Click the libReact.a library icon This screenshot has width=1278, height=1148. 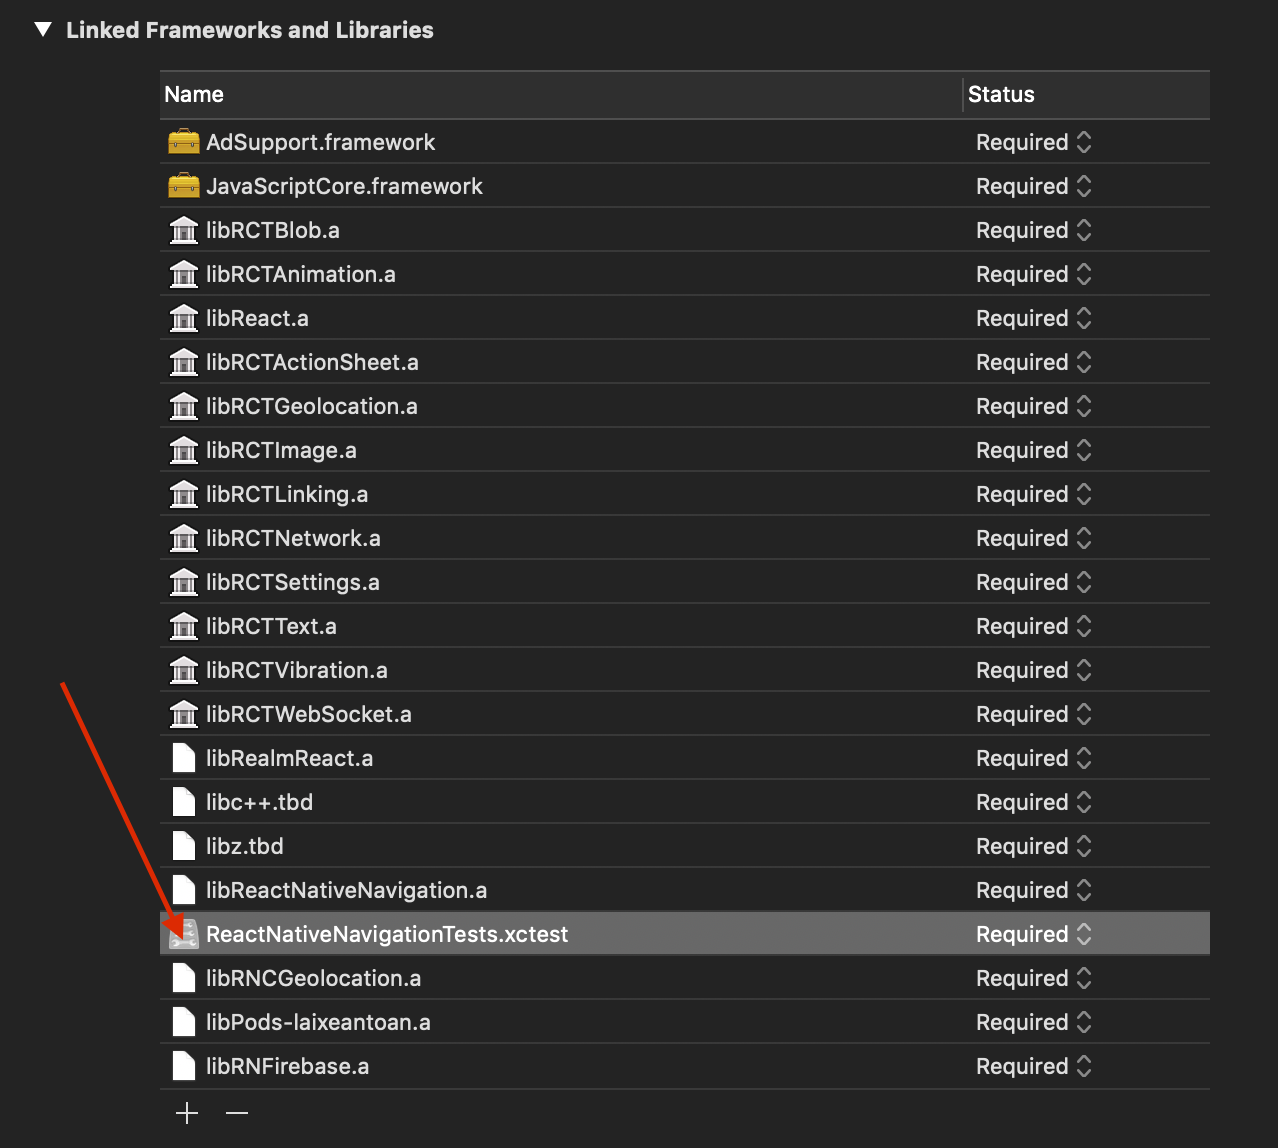tap(184, 318)
